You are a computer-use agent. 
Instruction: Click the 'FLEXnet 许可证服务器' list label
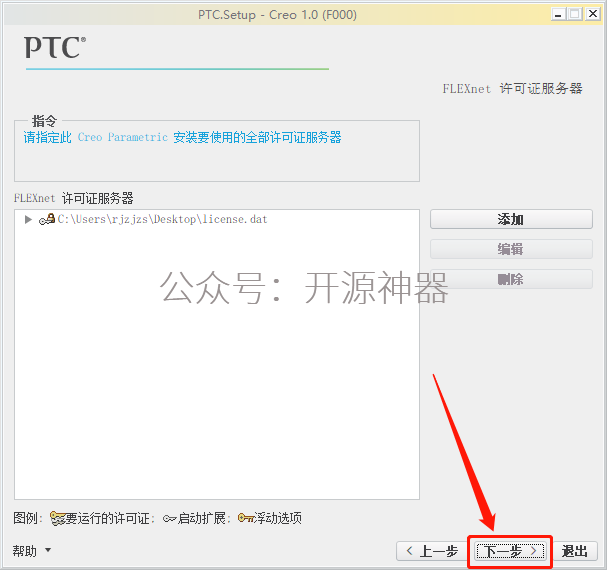tap(74, 198)
